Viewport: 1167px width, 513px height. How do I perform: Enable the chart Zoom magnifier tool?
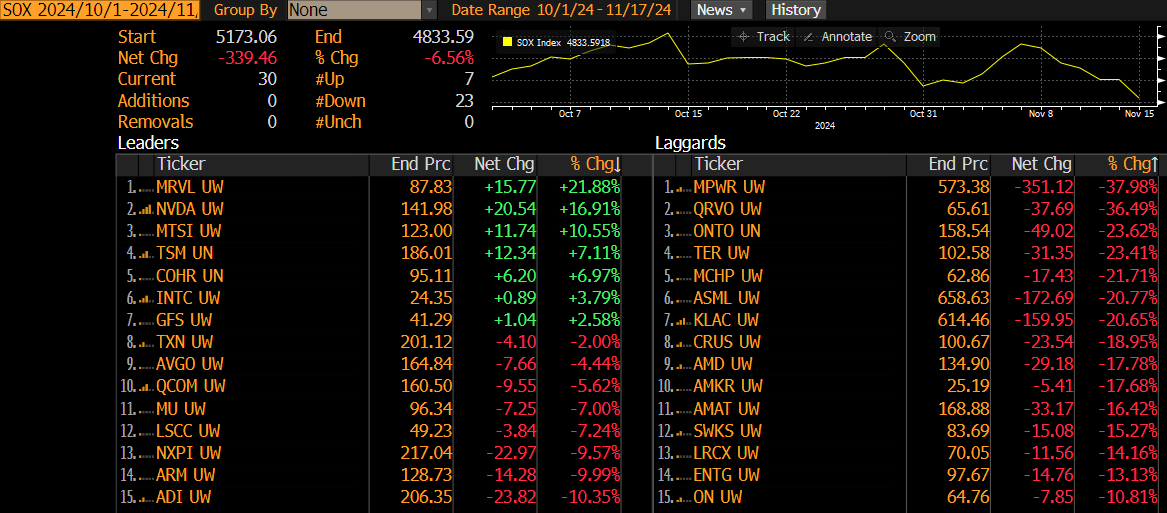(x=909, y=36)
